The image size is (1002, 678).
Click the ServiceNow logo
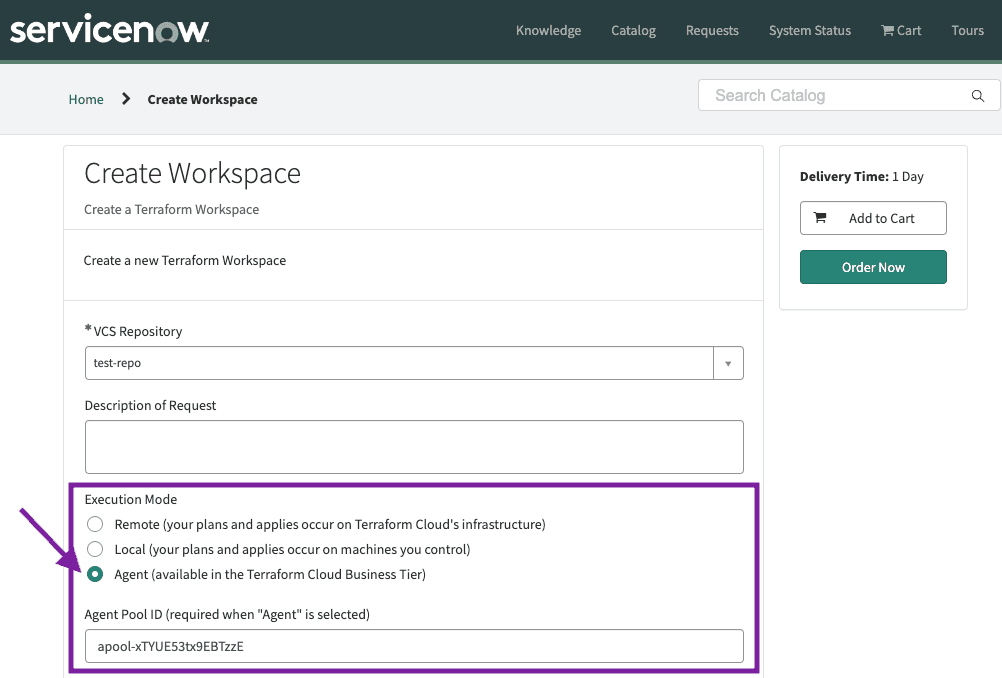point(108,30)
